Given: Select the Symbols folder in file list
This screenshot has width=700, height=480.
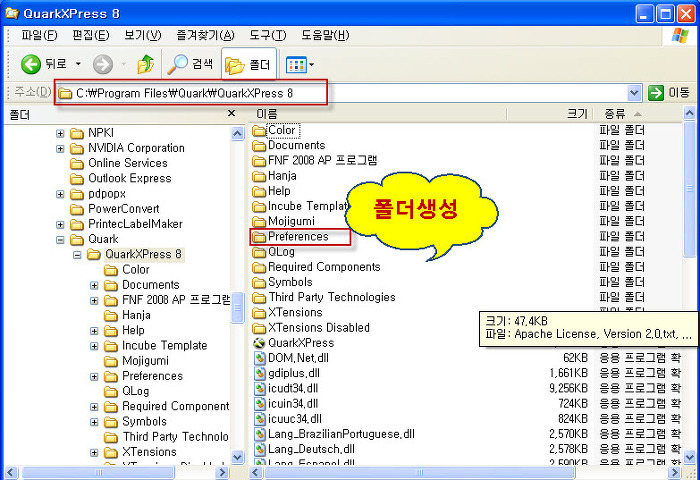Looking at the screenshot, I should coord(290,282).
